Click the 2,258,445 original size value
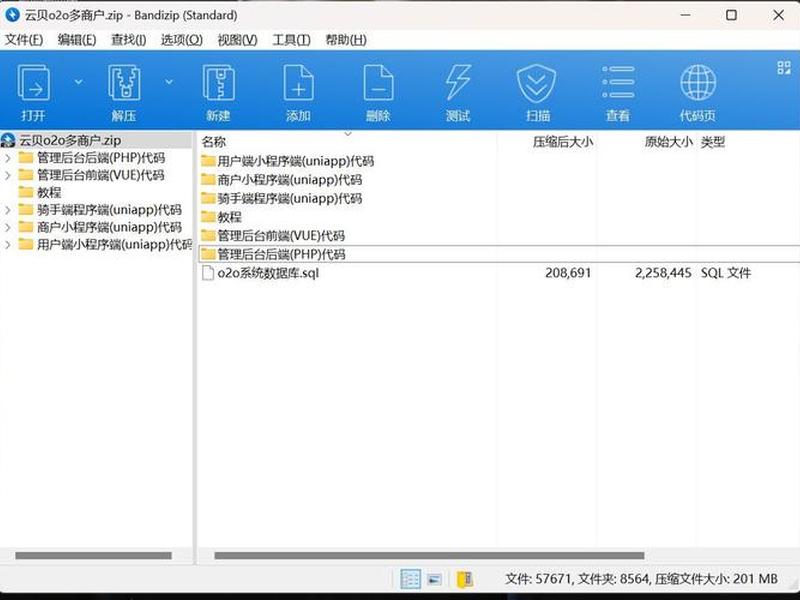800x600 pixels. pyautogui.click(x=663, y=273)
